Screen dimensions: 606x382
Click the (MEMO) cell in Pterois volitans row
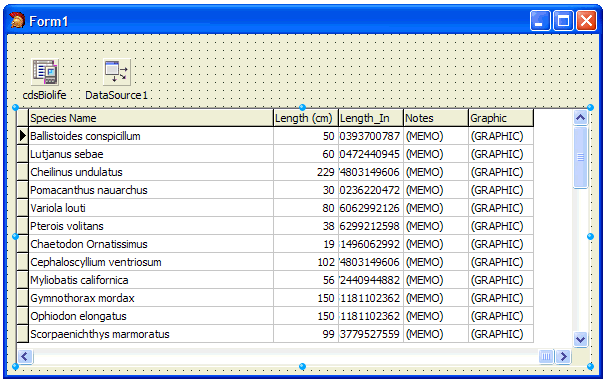click(x=436, y=226)
